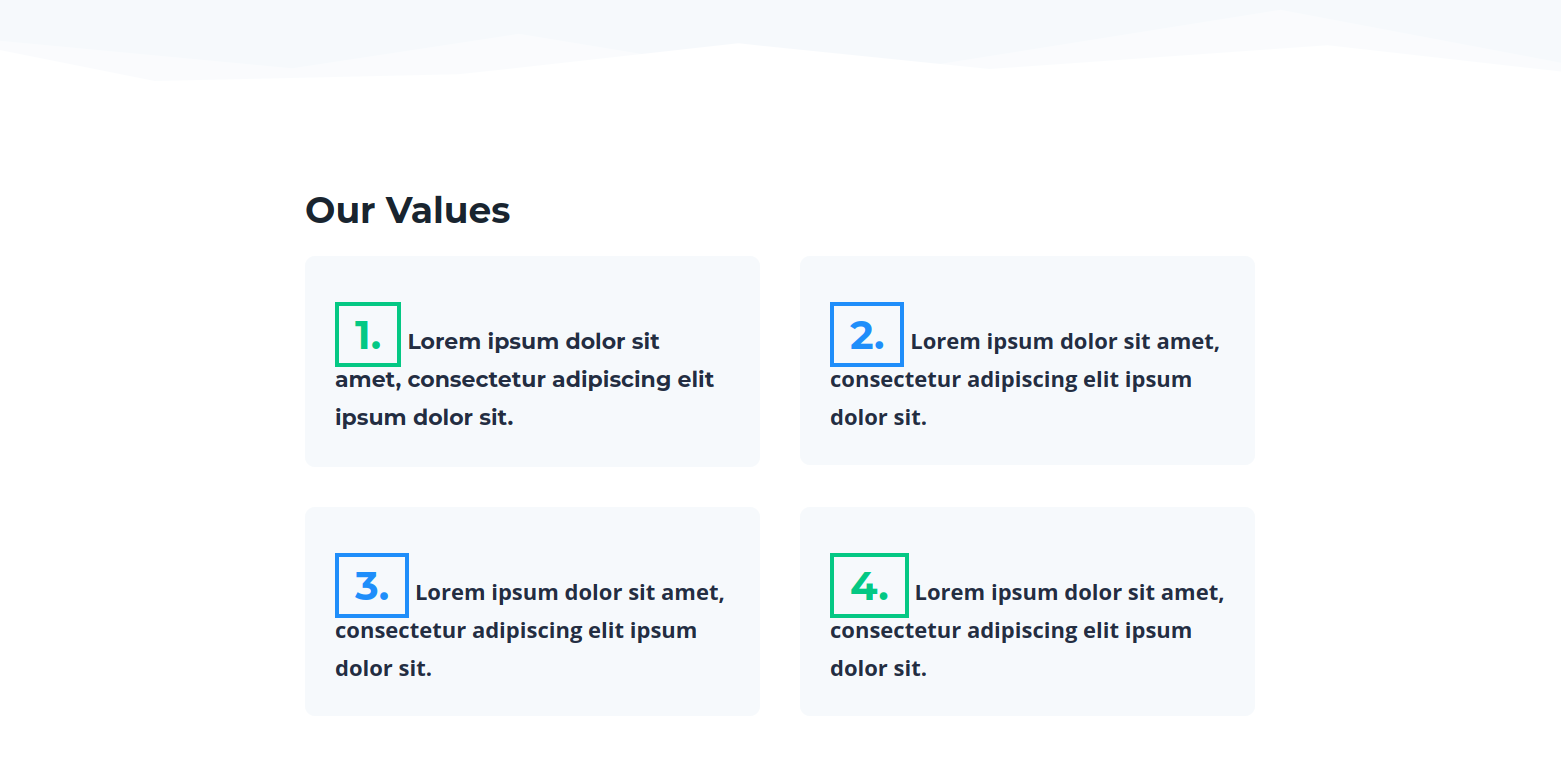Click "consectetur adipiscing elit ipsum" line in card 2
This screenshot has height=777, width=1561.
1011,380
